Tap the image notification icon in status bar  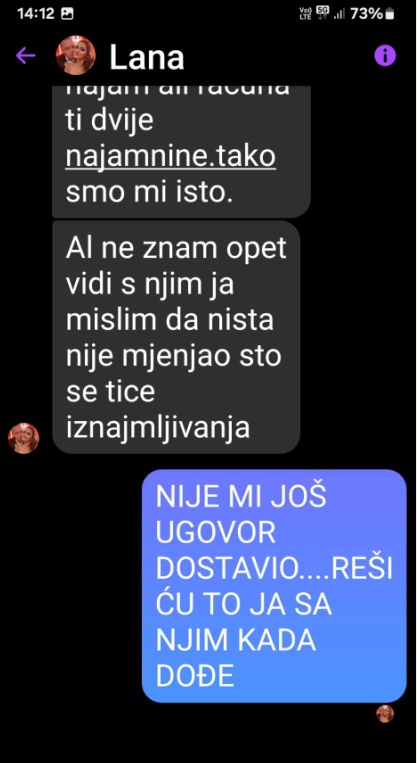click(67, 14)
